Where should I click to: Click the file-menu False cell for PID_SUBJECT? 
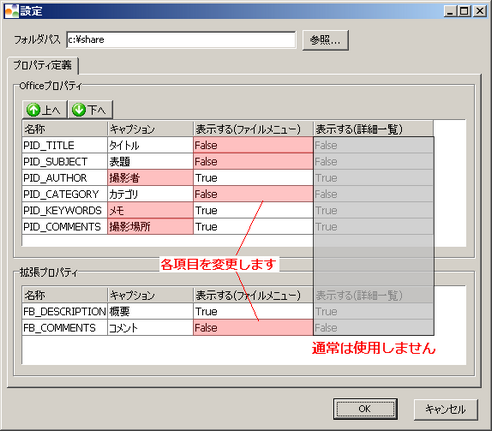pyautogui.click(x=253, y=161)
